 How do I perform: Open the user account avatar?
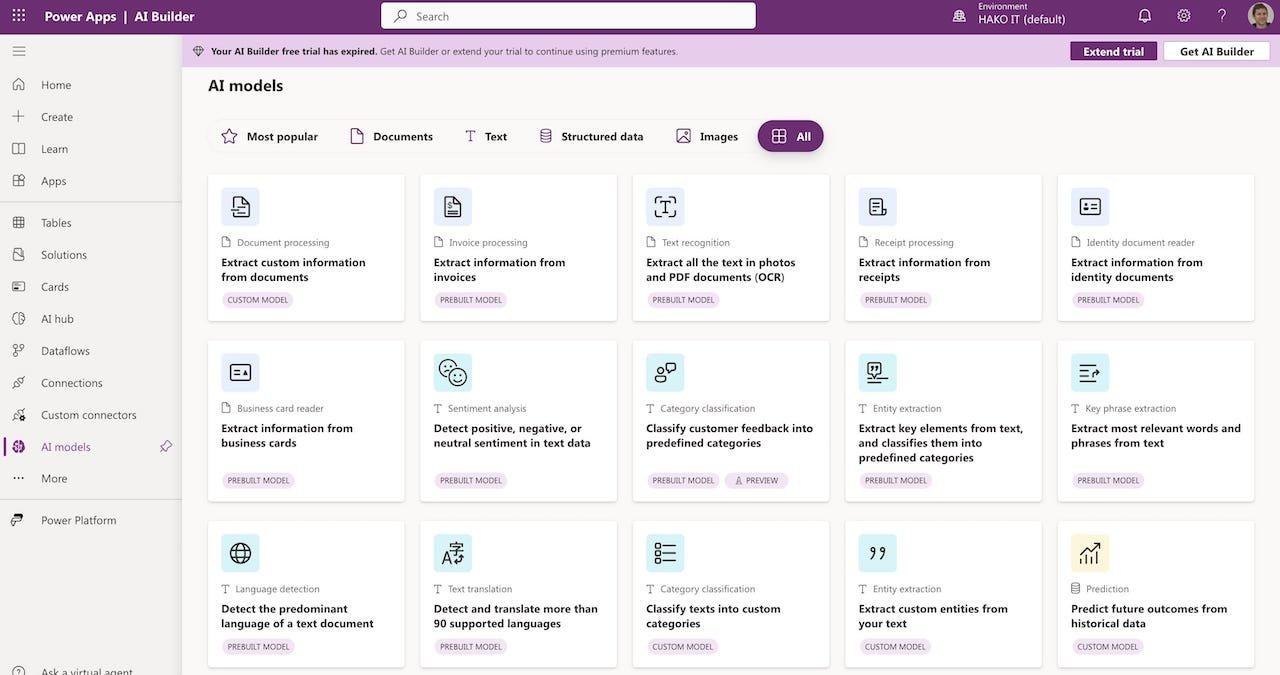pos(1260,16)
